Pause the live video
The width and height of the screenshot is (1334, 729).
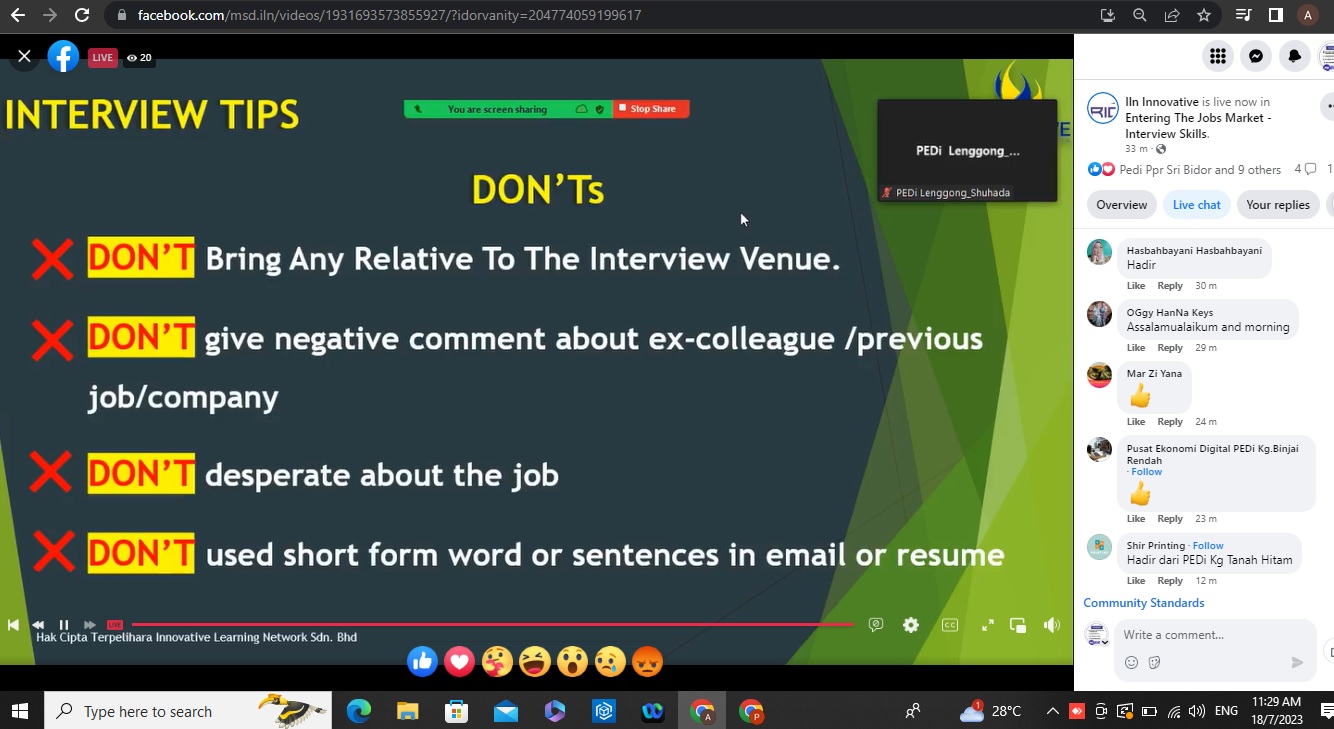coord(64,625)
